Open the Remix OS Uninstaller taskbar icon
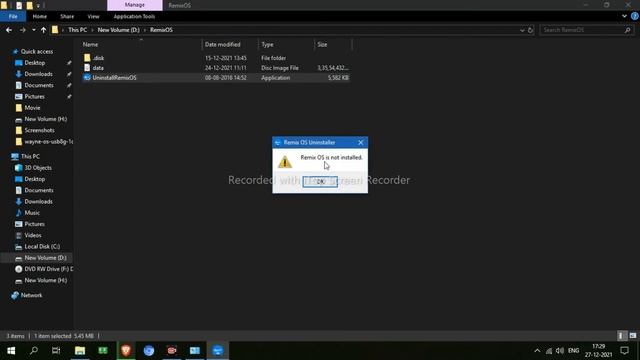The image size is (640, 360). point(218,351)
